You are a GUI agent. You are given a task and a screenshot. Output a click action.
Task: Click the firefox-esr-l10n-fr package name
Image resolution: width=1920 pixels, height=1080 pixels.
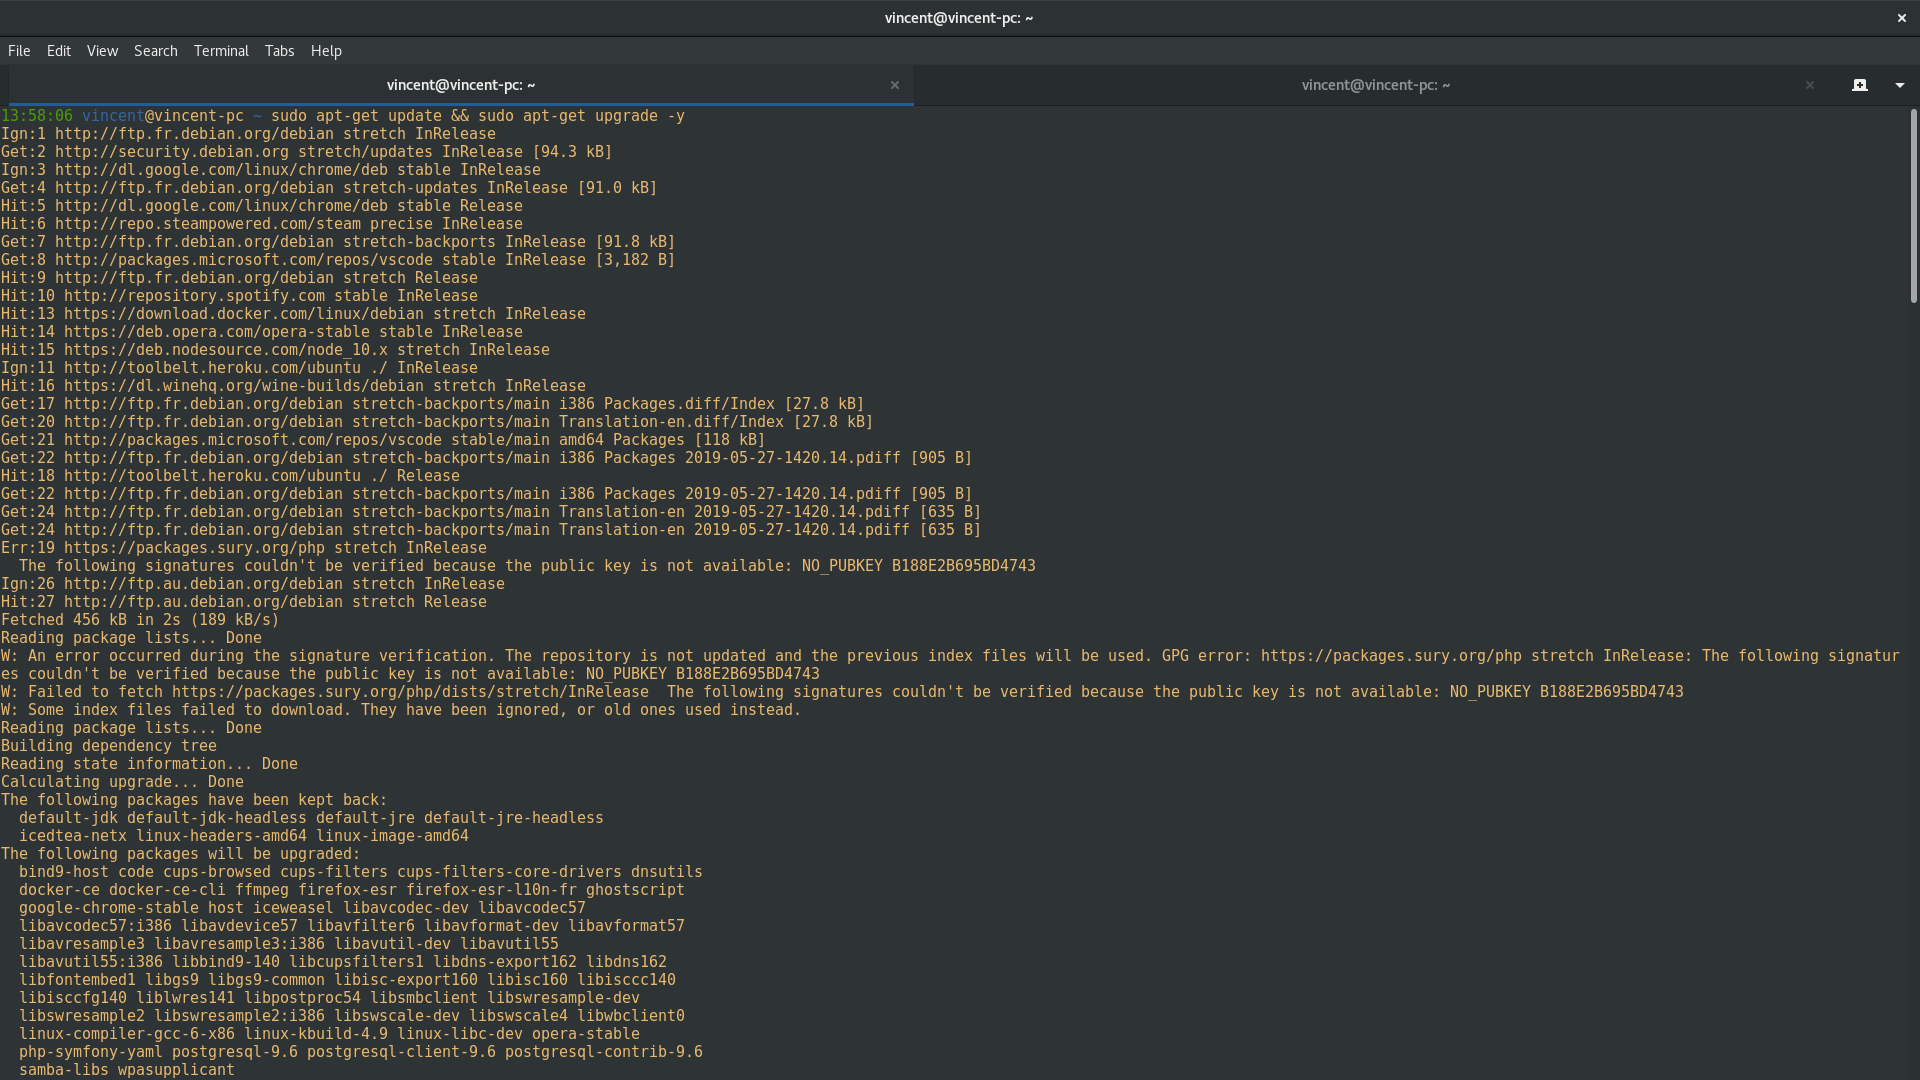(x=491, y=890)
